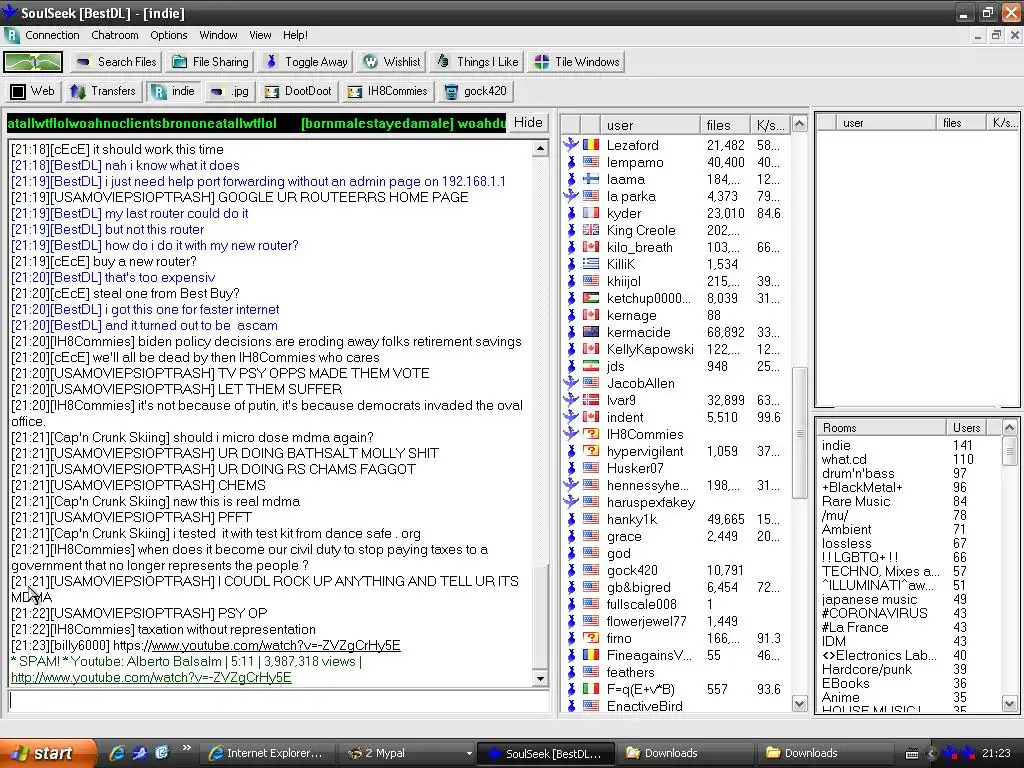This screenshot has height=768, width=1024.
Task: Click hypervigilant's status bird icon
Action: 571,451
